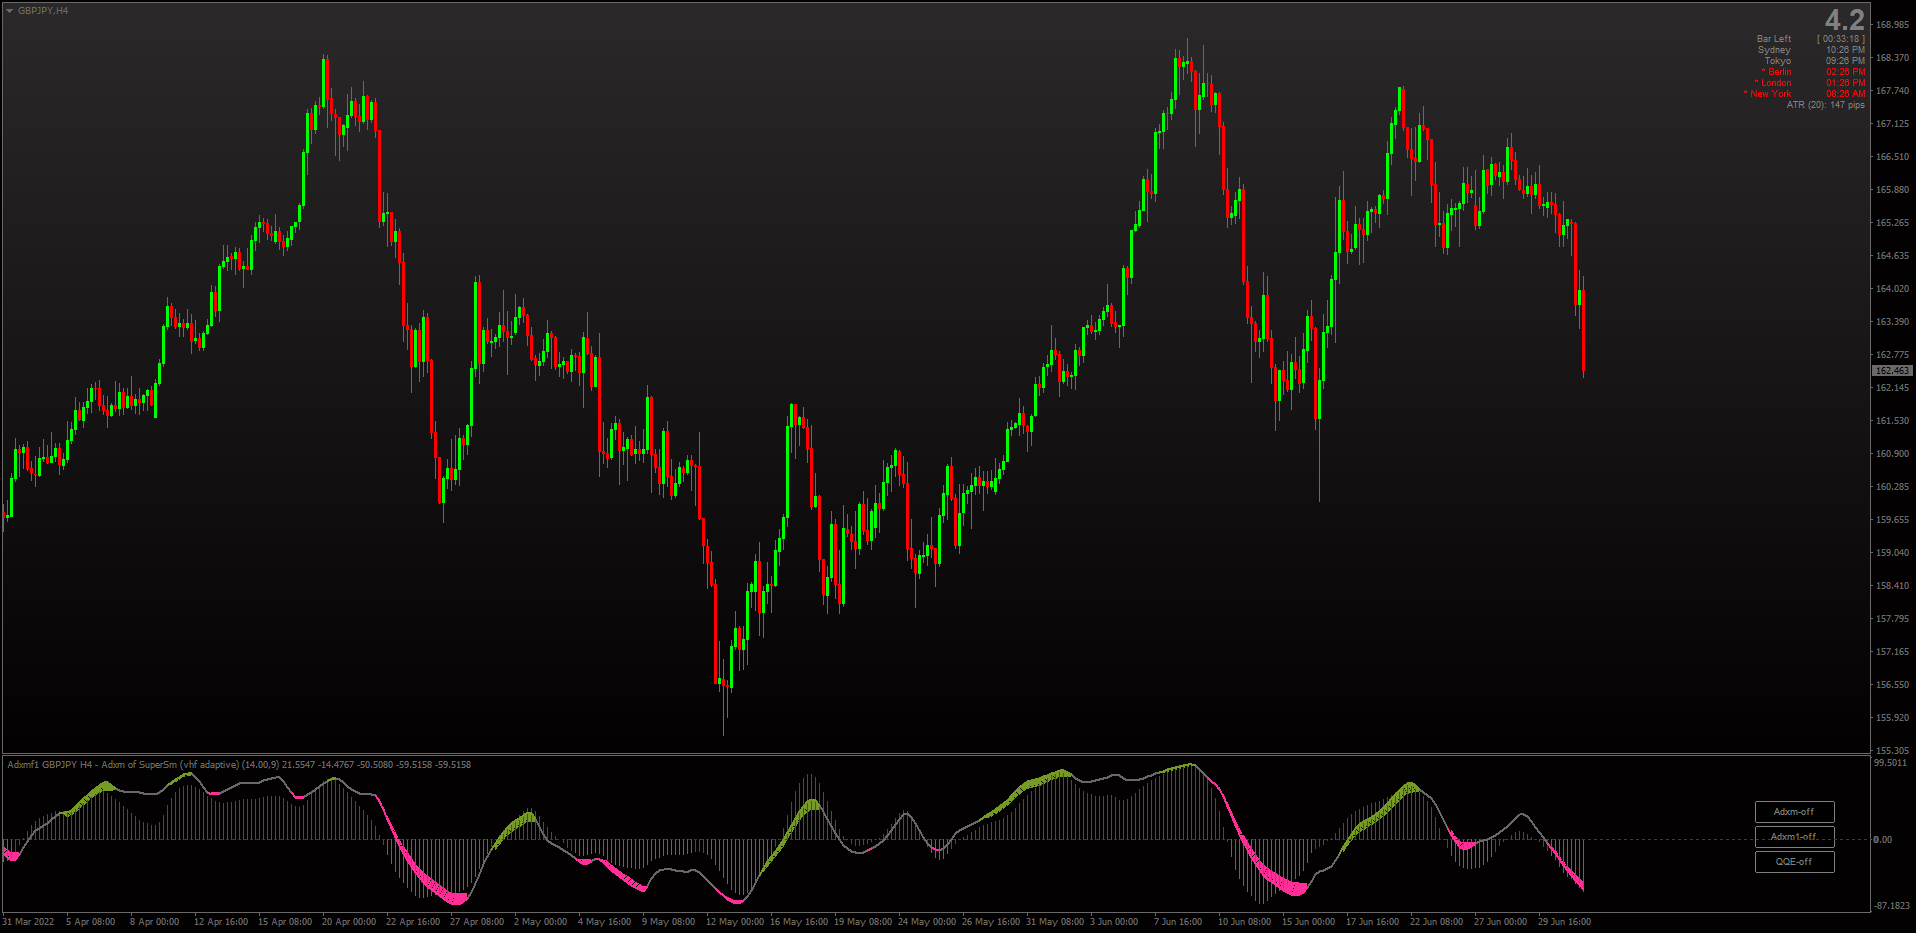Click the 156.550 price axis label

1892,685
